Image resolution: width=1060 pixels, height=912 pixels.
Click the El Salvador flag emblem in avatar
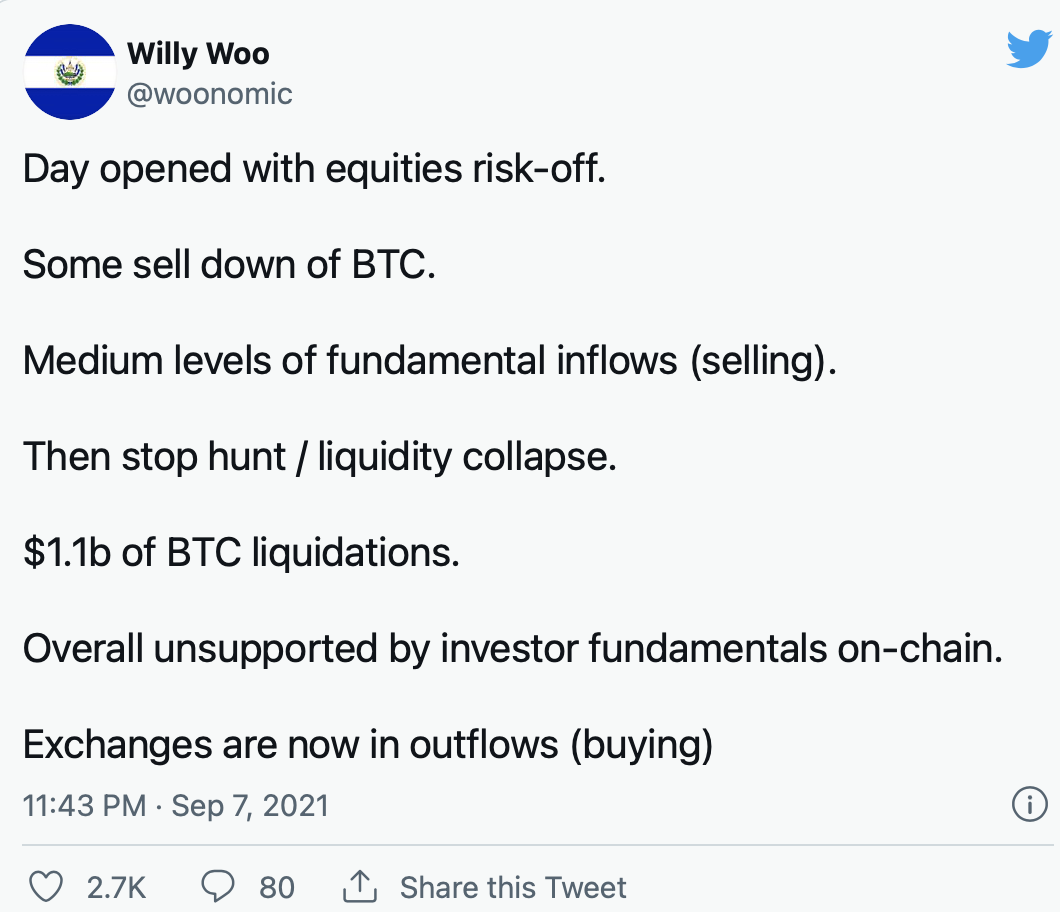(70, 72)
